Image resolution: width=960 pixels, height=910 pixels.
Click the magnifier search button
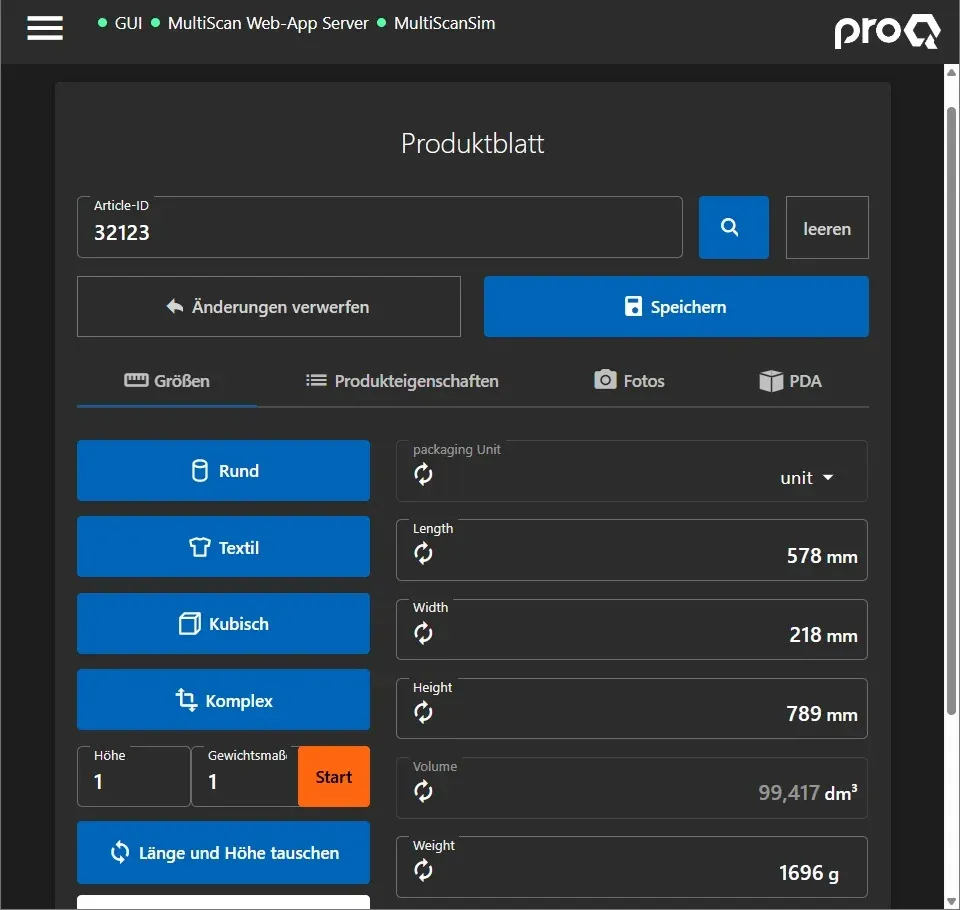click(x=733, y=227)
